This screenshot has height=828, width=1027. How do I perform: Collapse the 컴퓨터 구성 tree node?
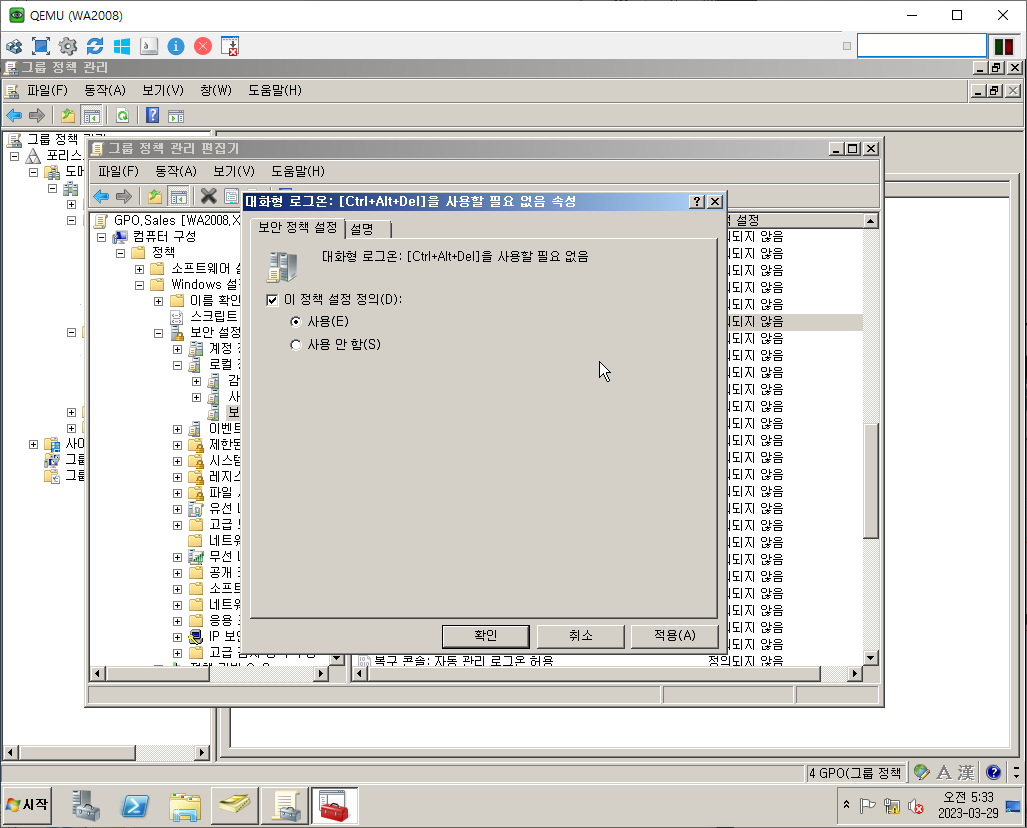(x=102, y=237)
